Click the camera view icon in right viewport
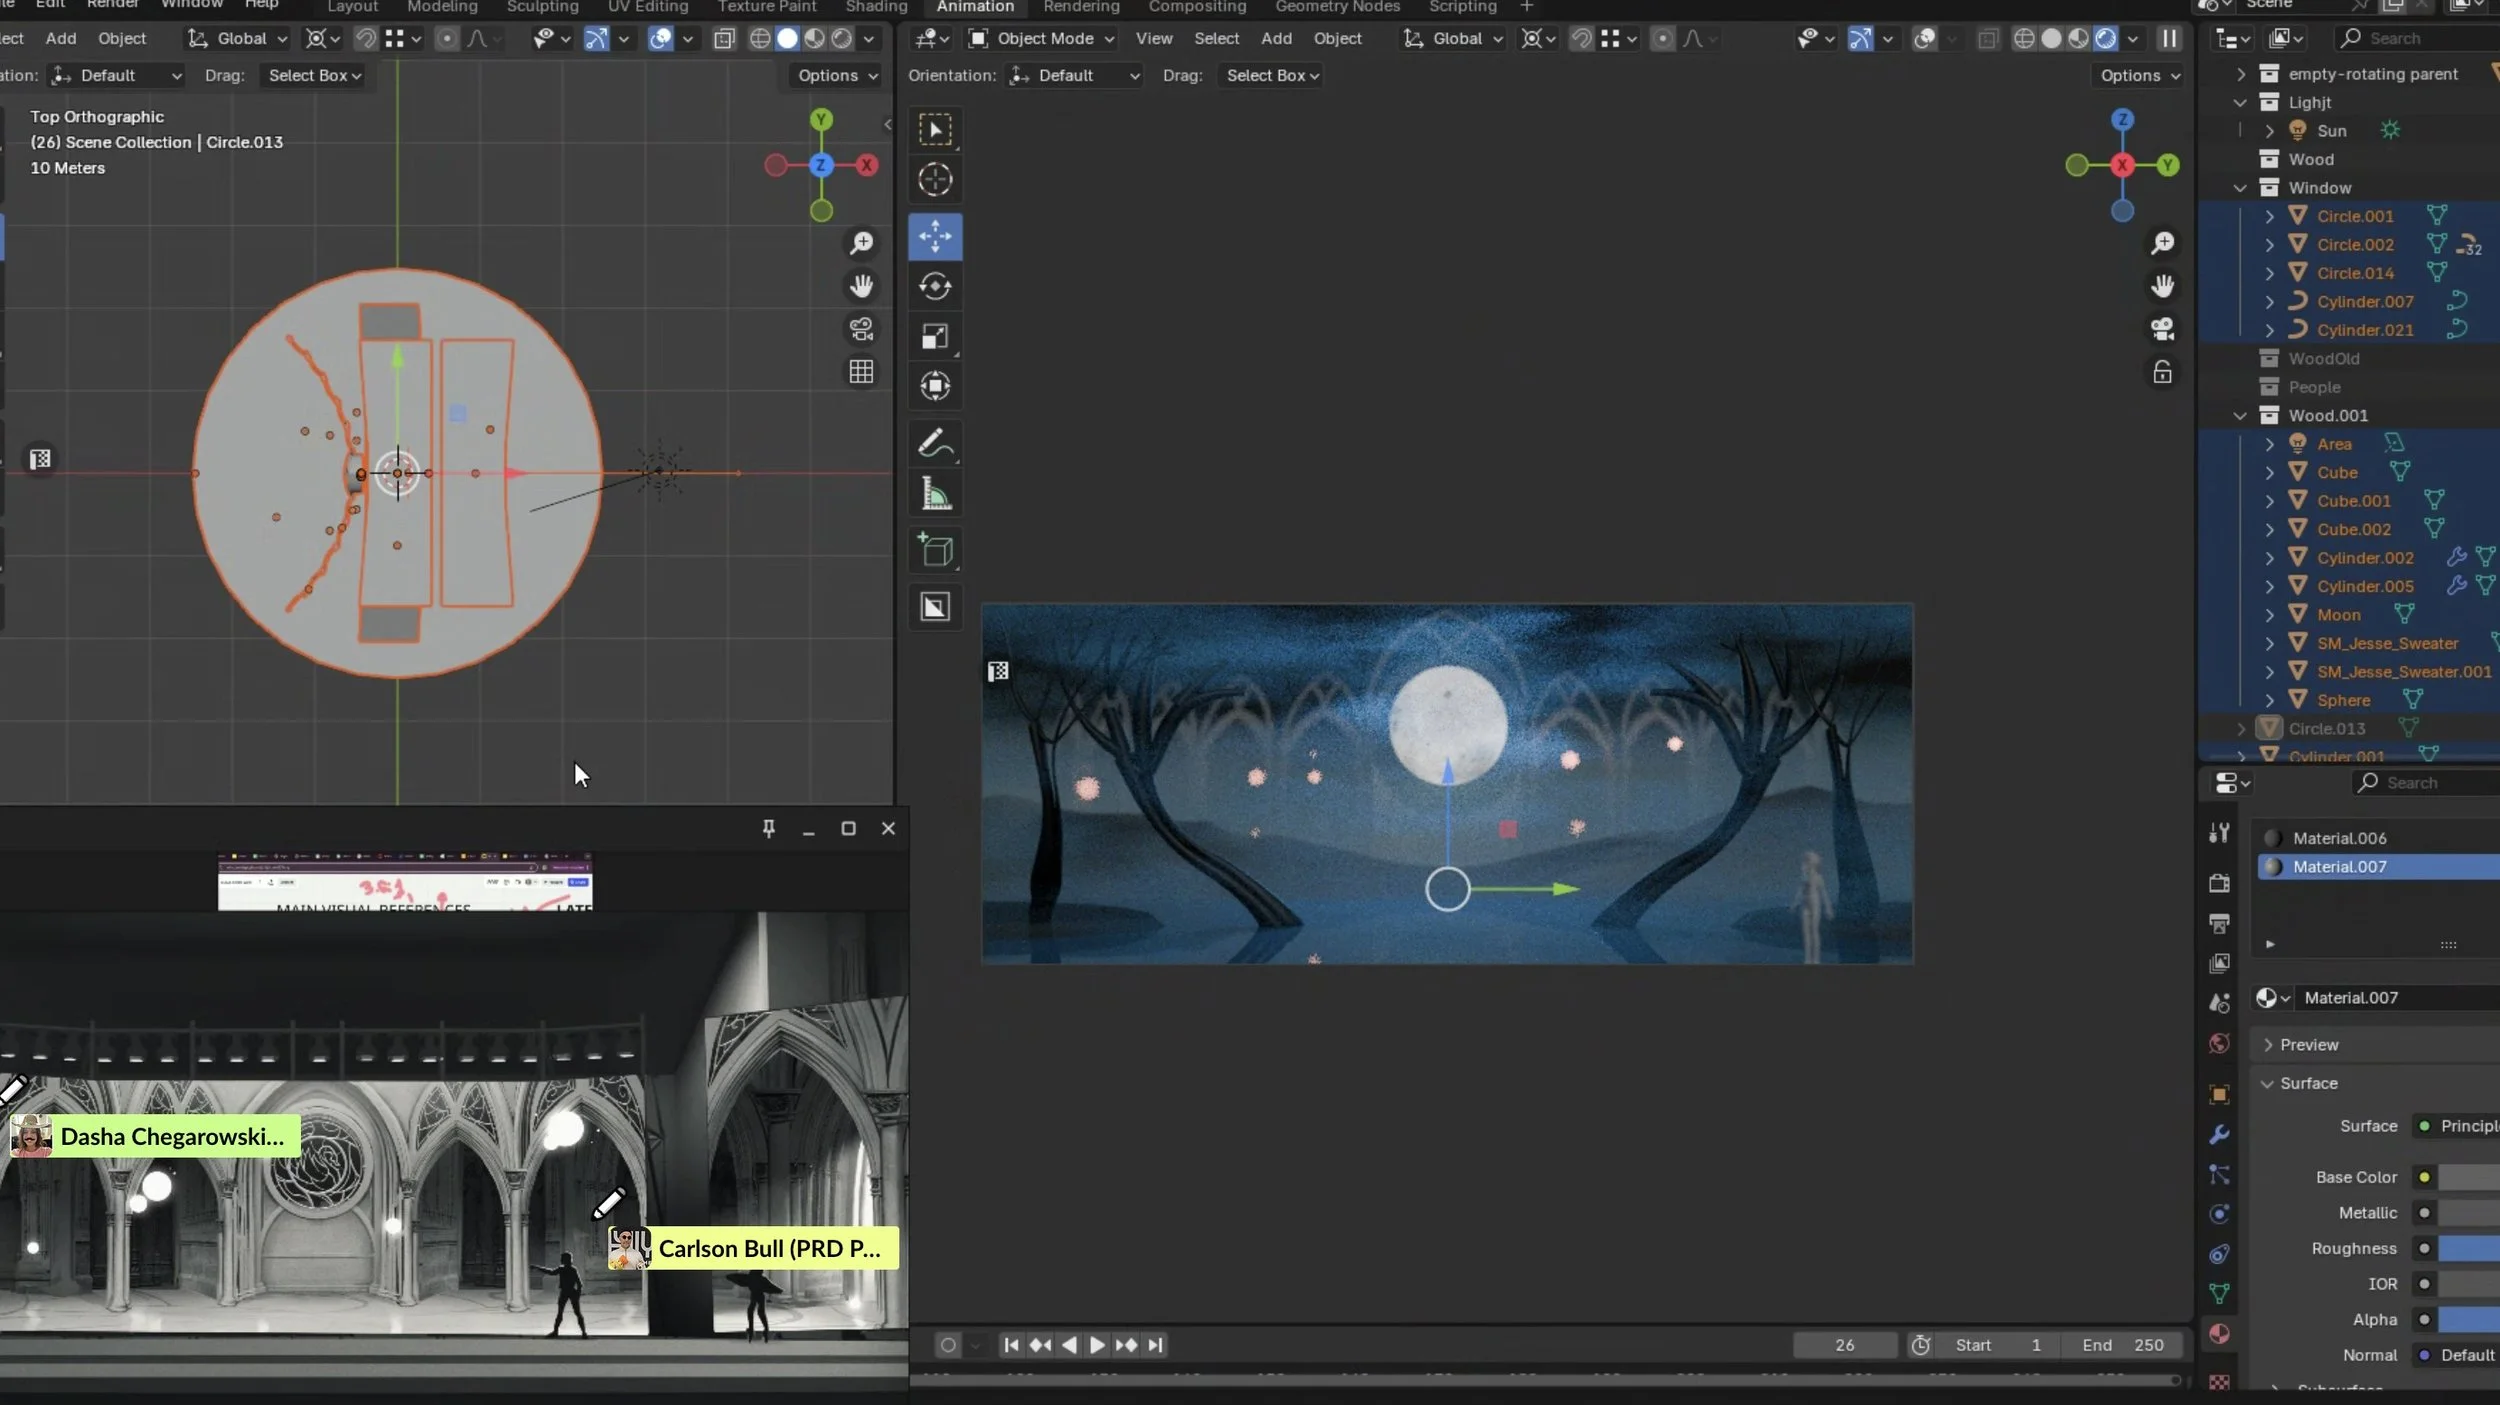The height and width of the screenshot is (1405, 2500). click(x=2162, y=329)
